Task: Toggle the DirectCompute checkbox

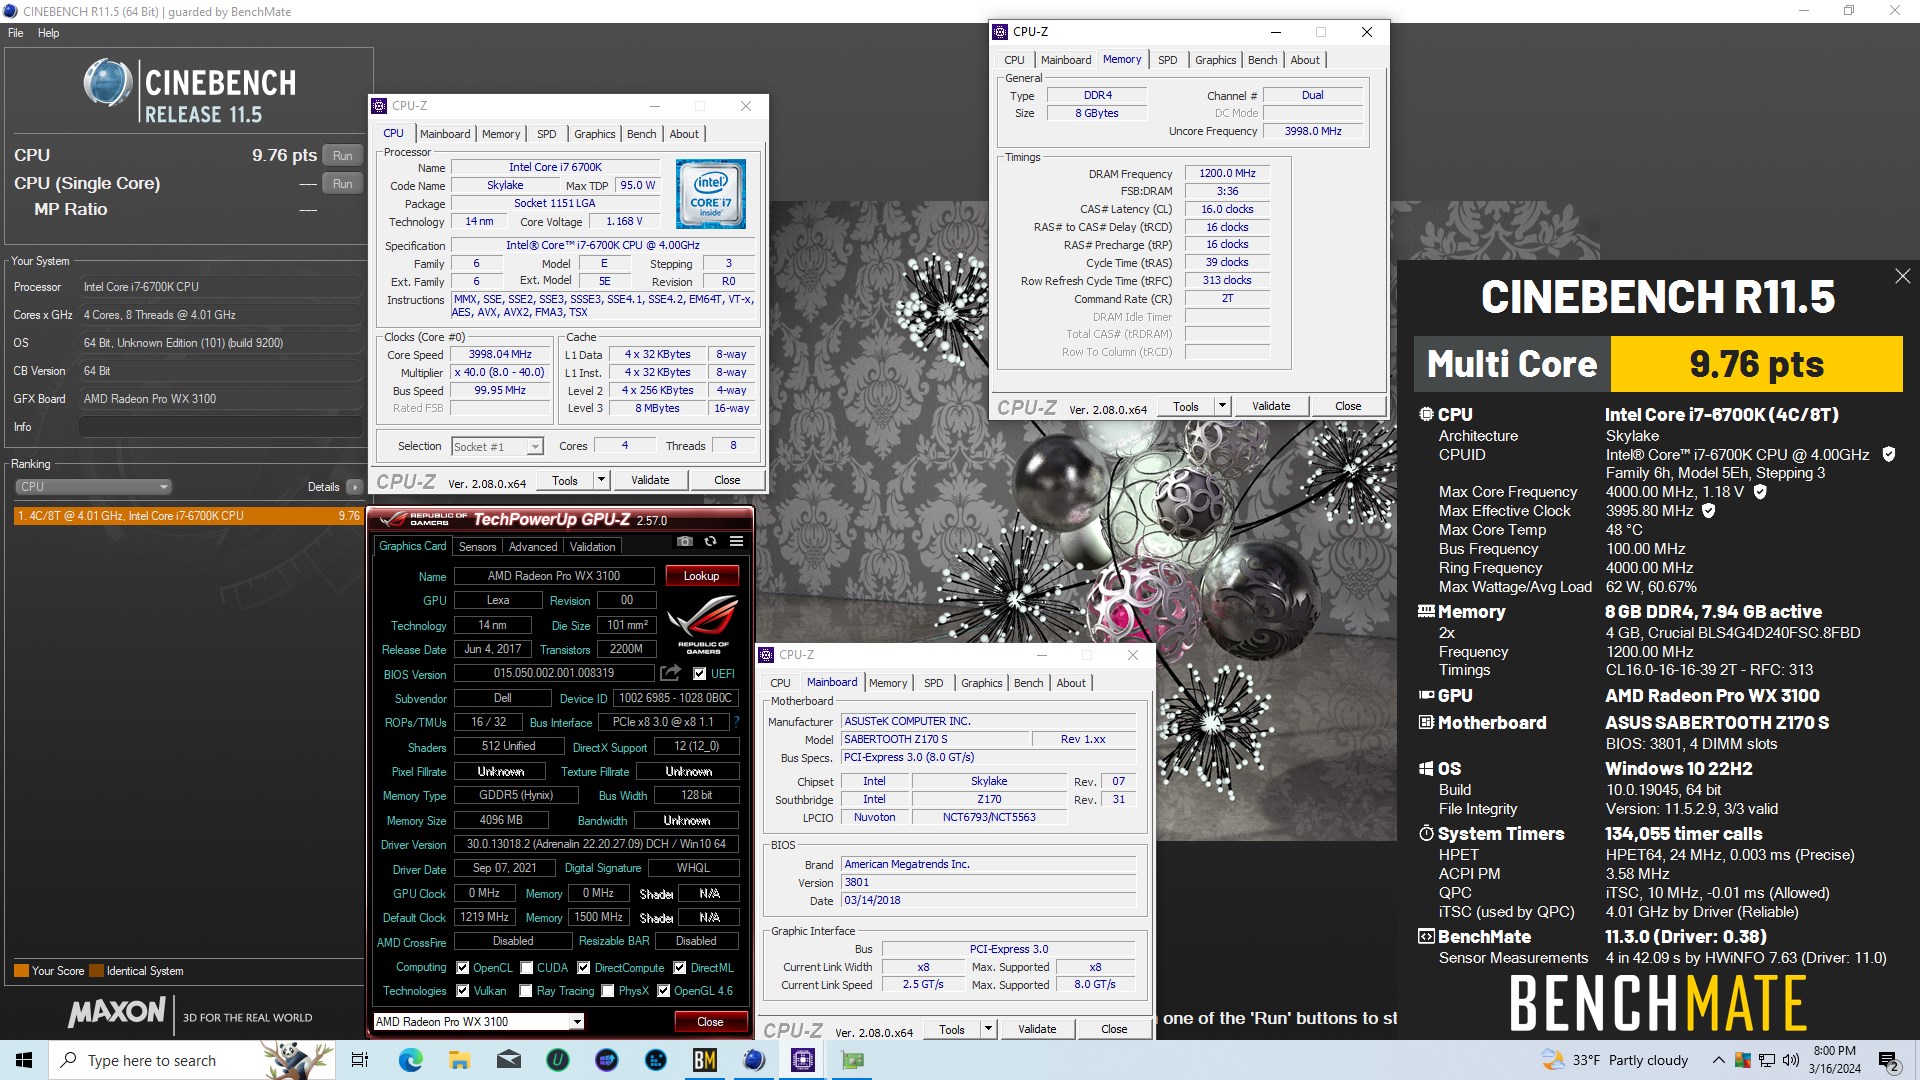Action: tap(584, 968)
